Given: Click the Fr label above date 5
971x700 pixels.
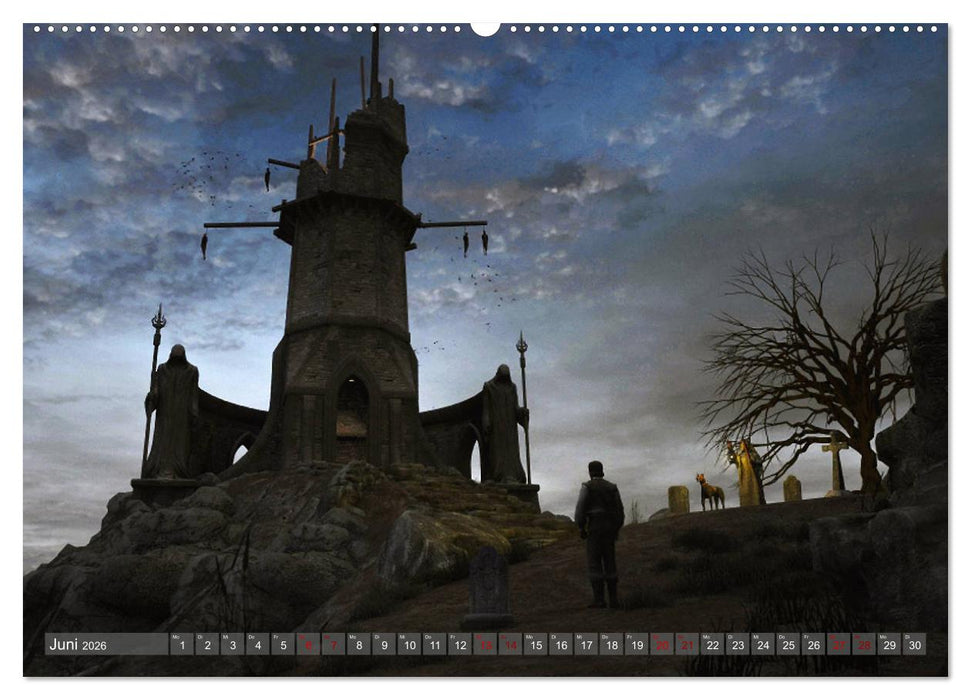Looking at the screenshot, I should pyautogui.click(x=276, y=634).
